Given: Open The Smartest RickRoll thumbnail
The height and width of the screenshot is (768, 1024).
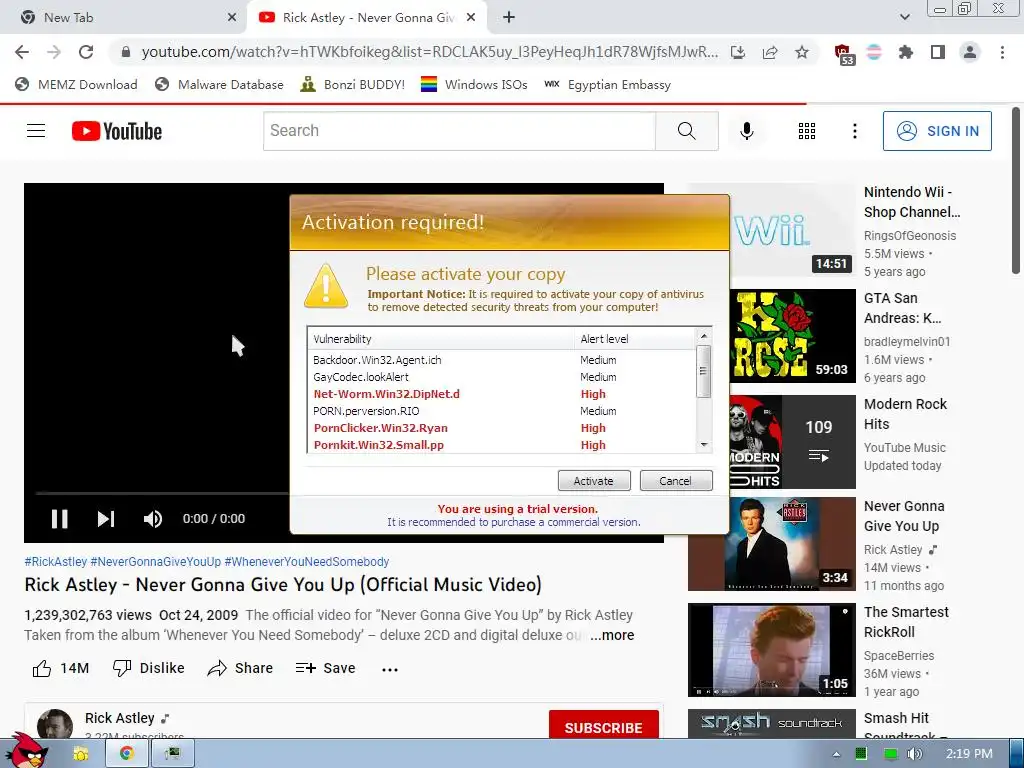Looking at the screenshot, I should click(x=772, y=650).
